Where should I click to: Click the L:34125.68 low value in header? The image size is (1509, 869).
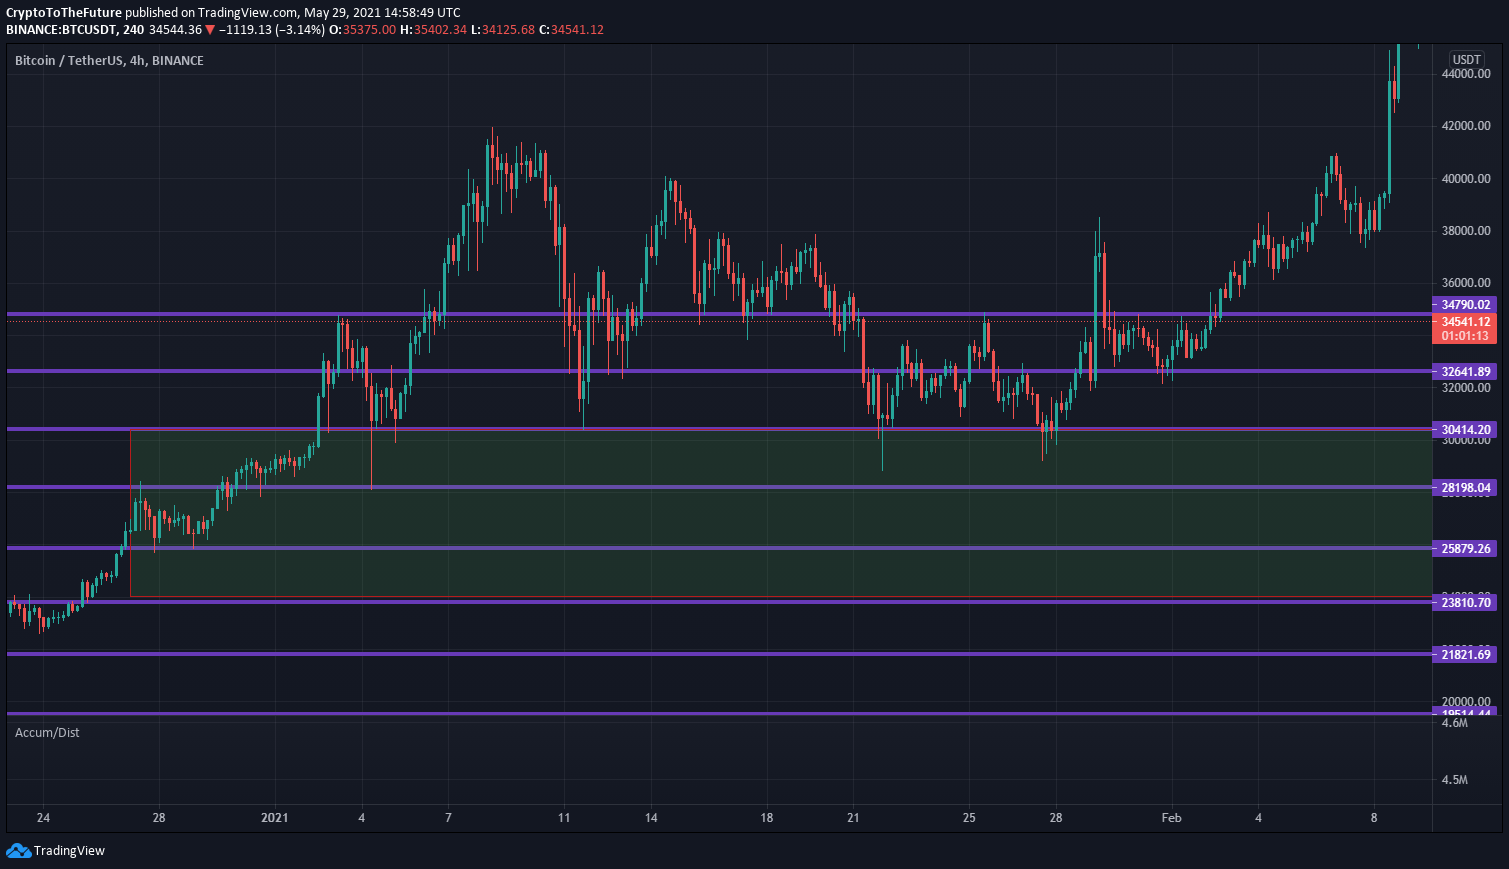click(x=503, y=30)
